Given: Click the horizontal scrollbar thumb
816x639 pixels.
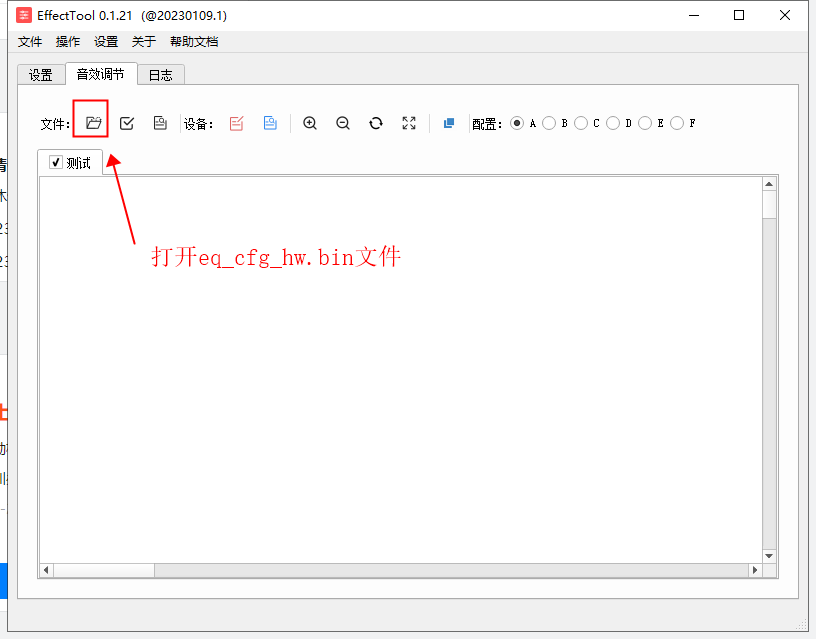Looking at the screenshot, I should point(104,570).
